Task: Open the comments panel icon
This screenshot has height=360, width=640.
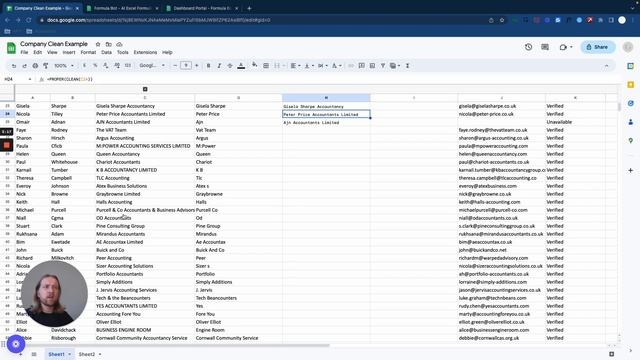Action: 545,47
